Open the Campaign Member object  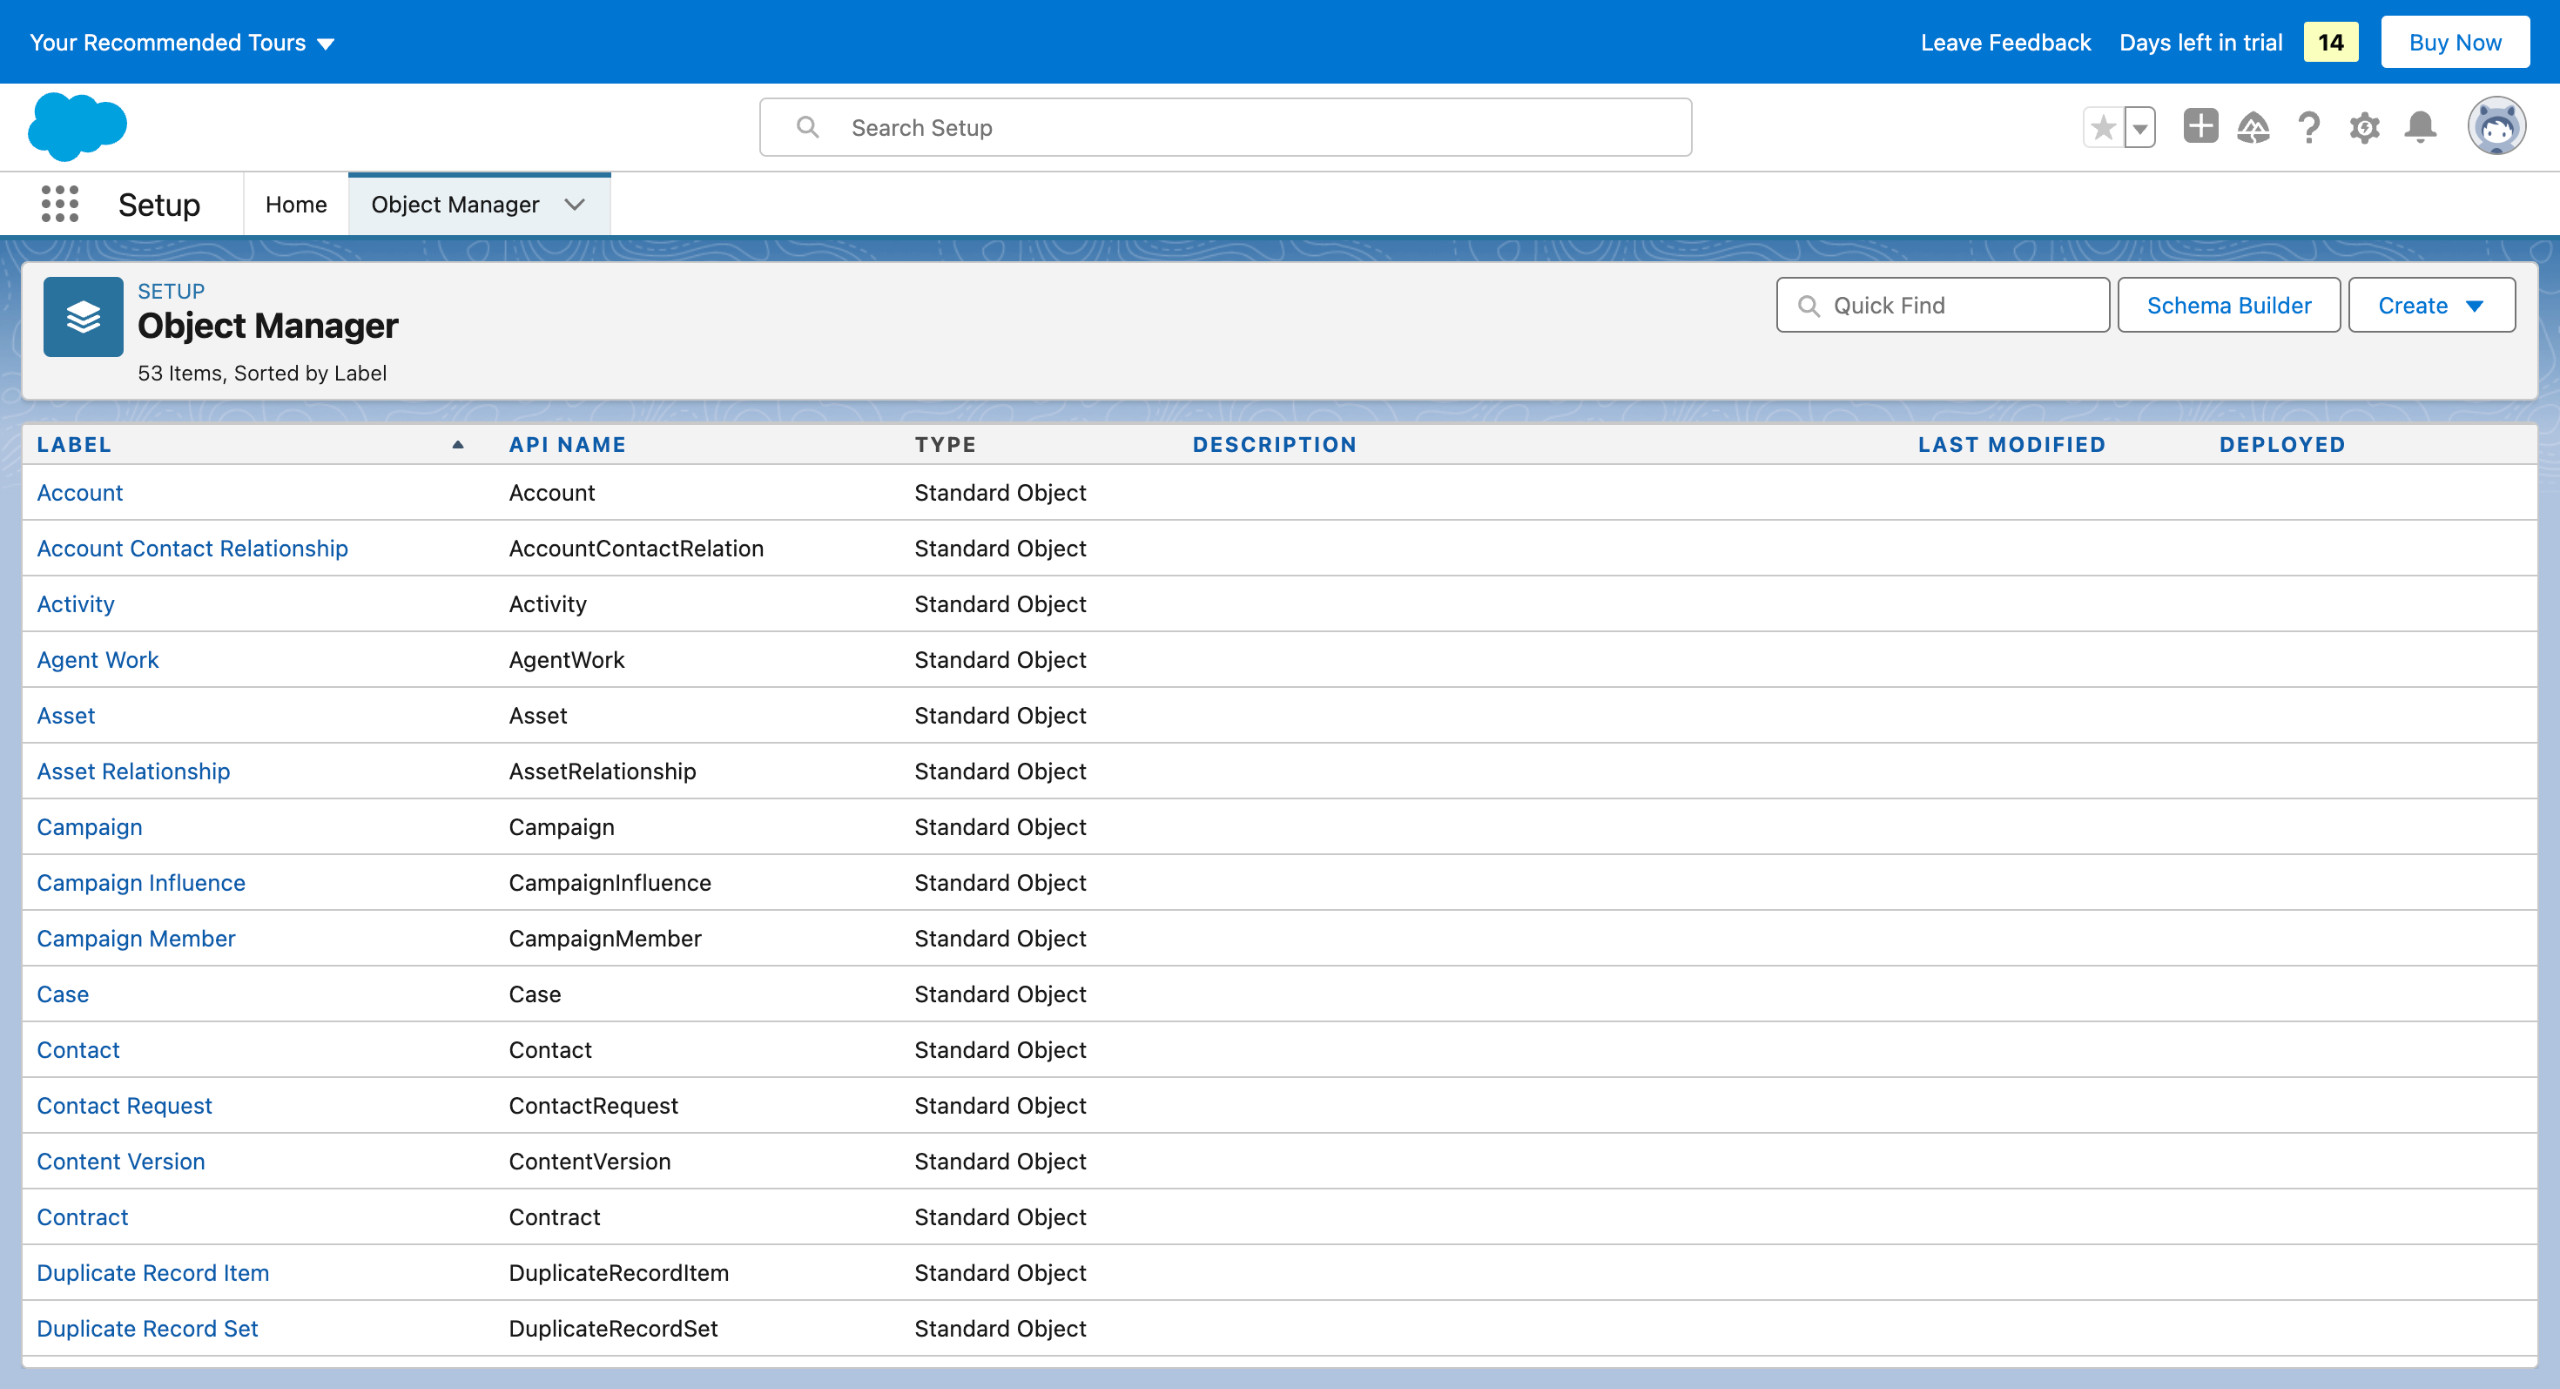coord(136,939)
